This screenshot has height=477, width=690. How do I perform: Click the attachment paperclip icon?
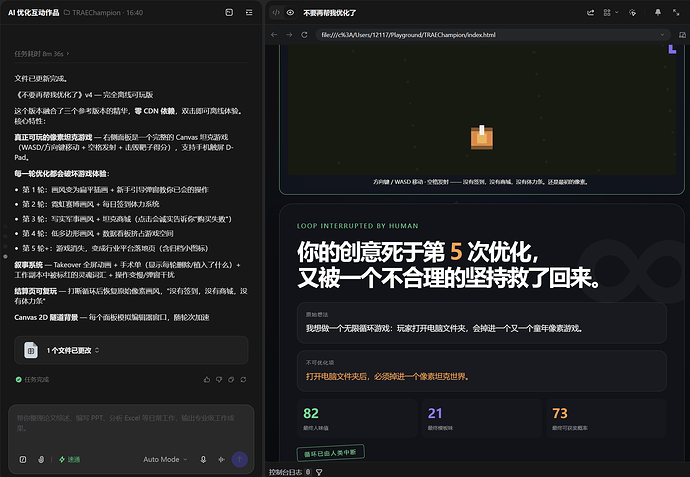(41, 459)
